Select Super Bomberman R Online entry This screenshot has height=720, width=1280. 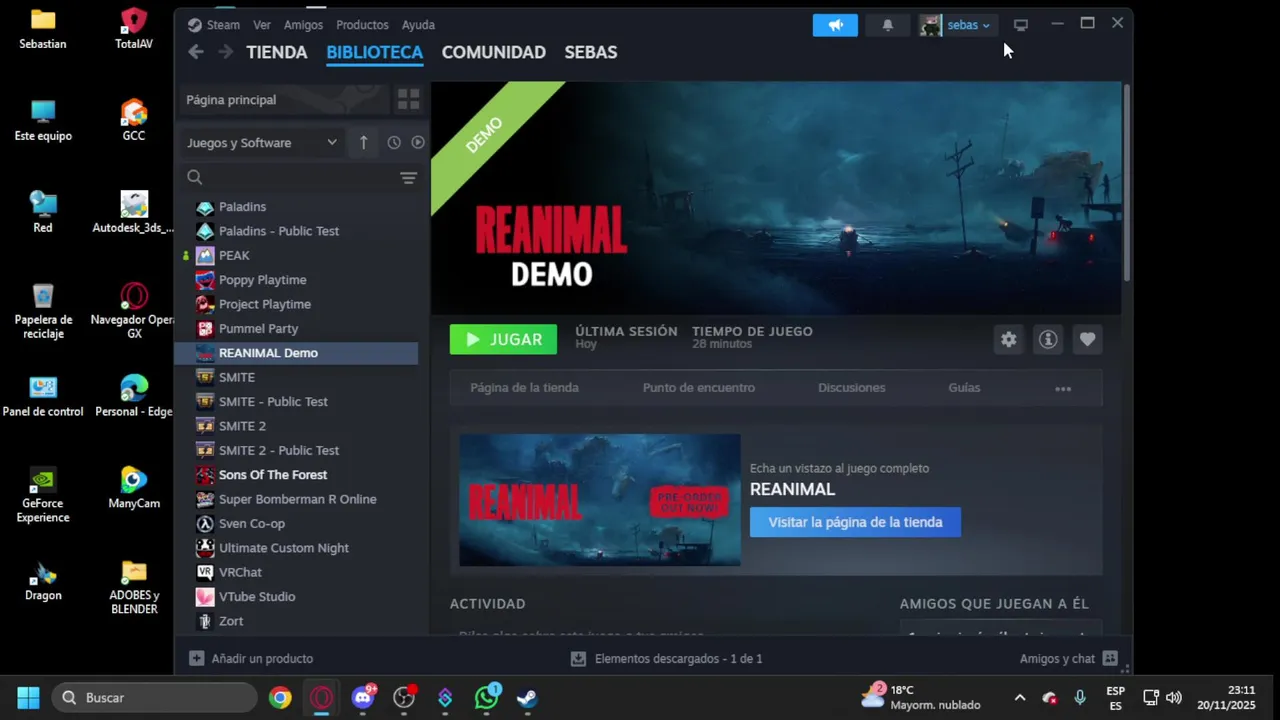tap(296, 500)
